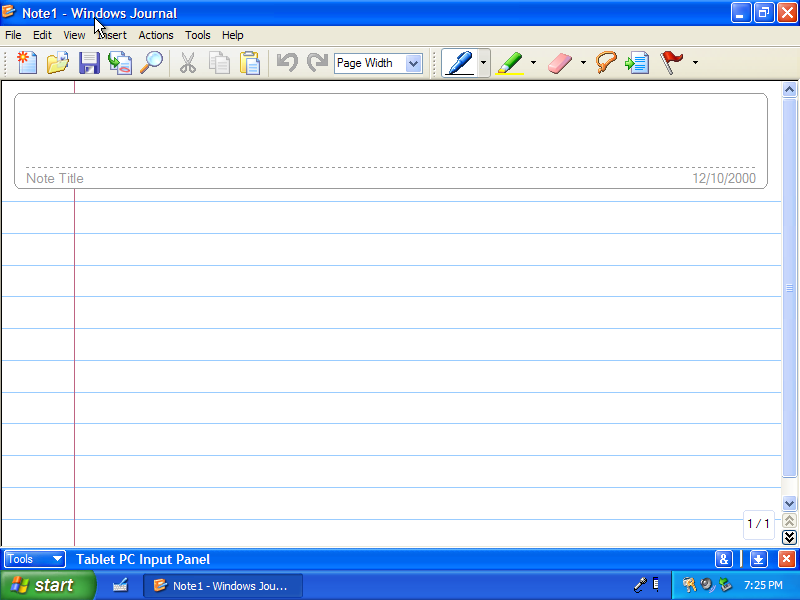Select the Pen tool
The image size is (800, 600).
click(x=458, y=63)
